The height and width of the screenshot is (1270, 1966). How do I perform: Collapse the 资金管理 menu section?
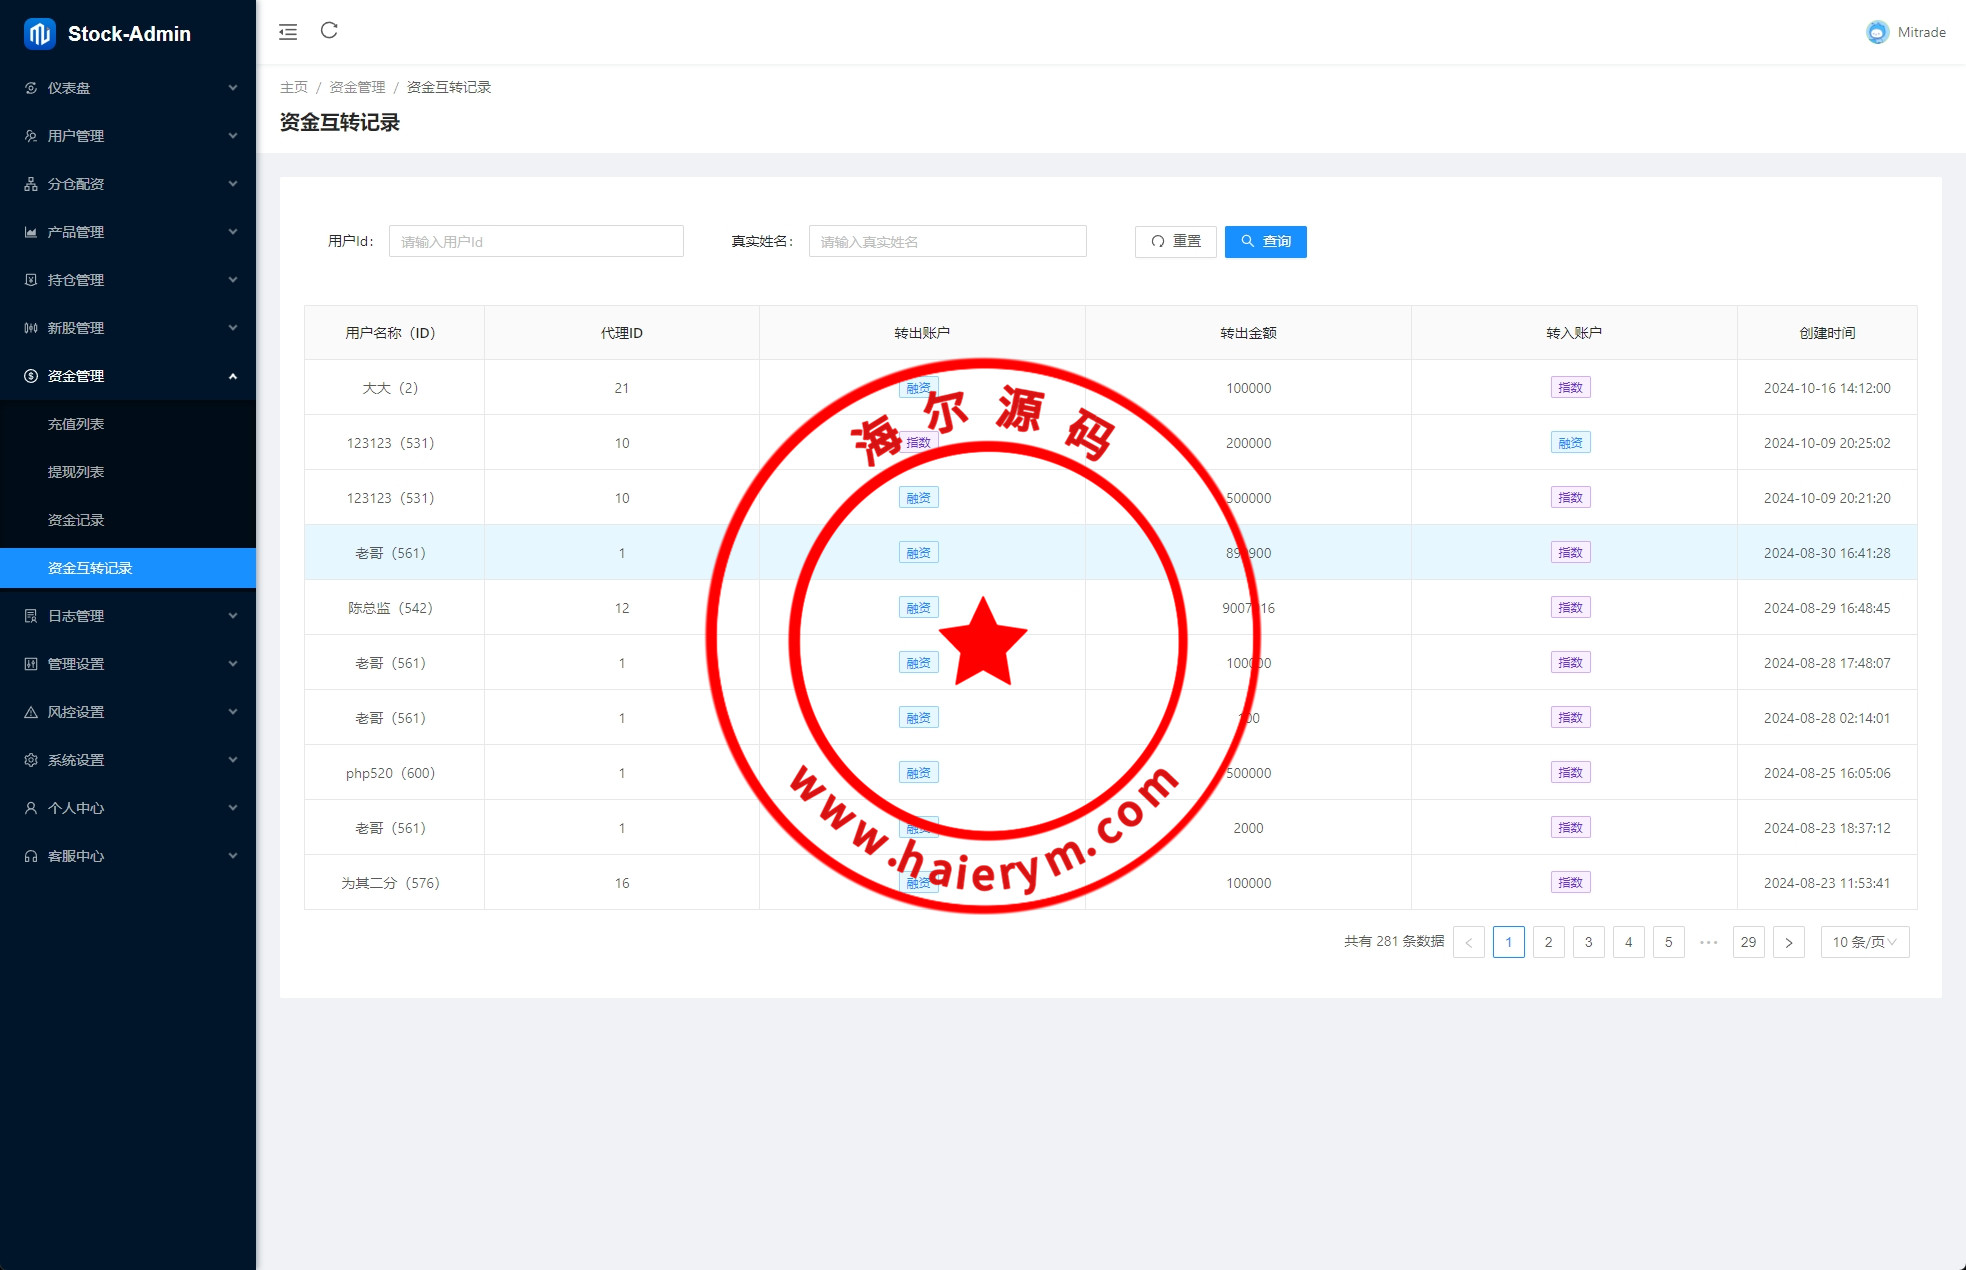[232, 376]
